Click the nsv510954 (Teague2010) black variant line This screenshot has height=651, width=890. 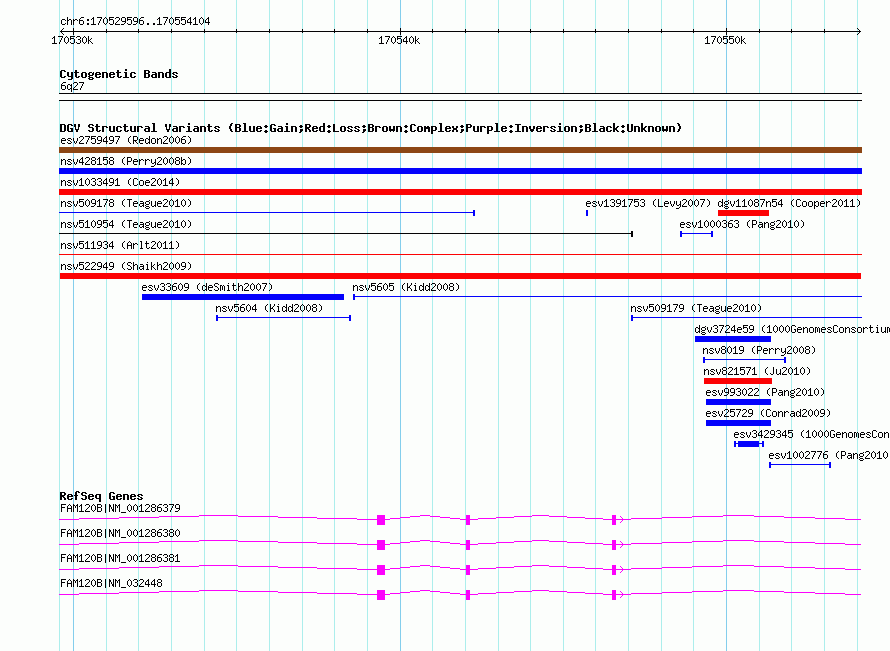point(346,234)
